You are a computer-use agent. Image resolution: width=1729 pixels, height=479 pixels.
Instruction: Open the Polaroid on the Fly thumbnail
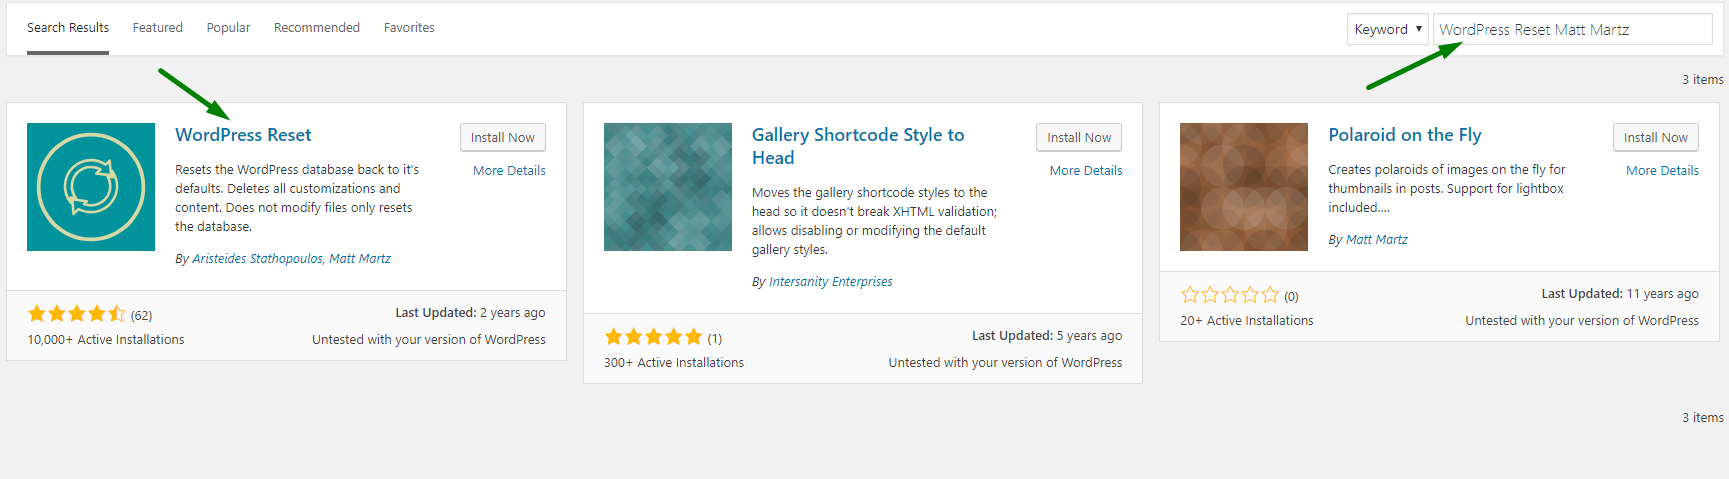[1244, 187]
